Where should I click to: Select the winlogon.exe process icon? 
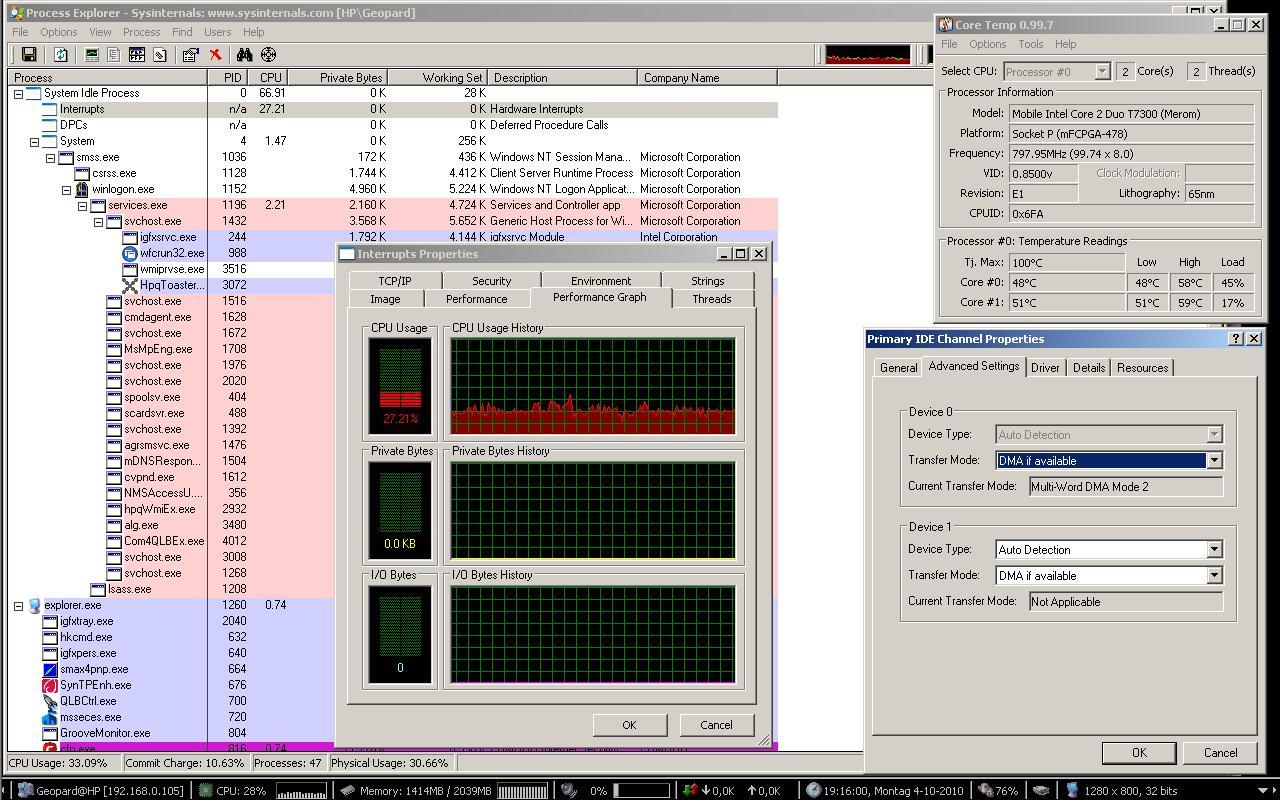tap(81, 189)
